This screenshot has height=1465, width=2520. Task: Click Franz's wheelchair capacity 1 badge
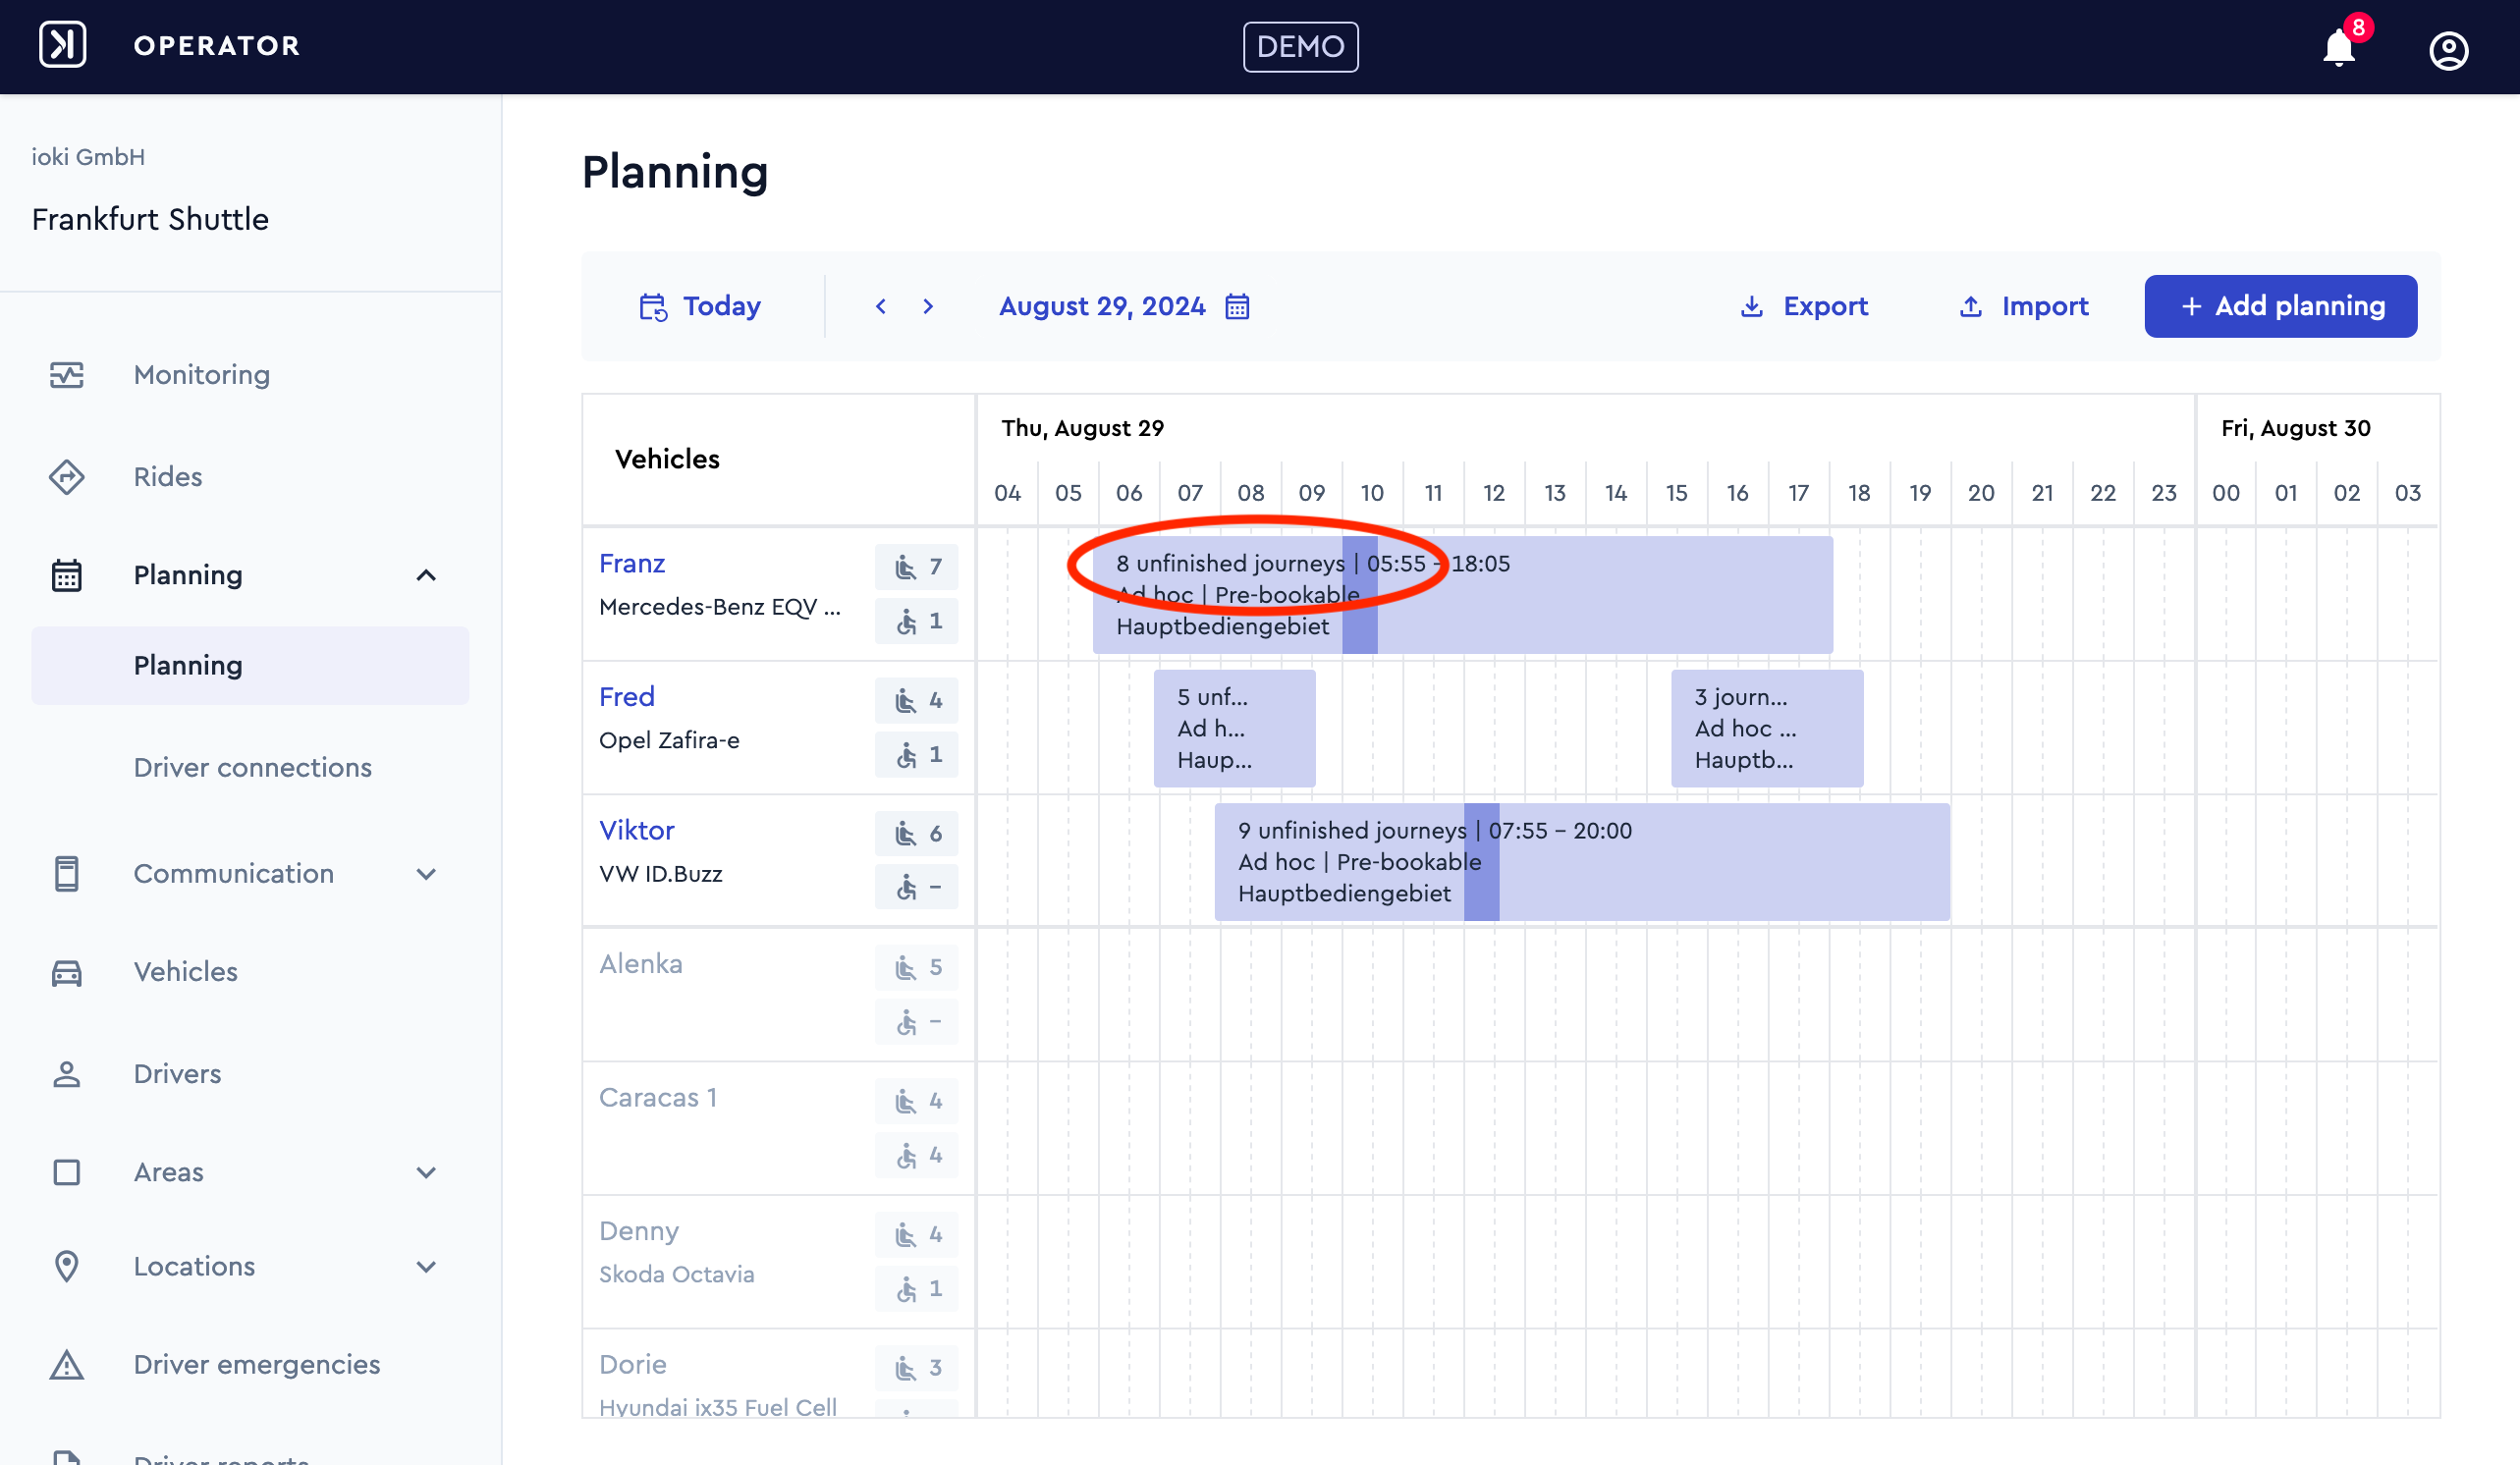pos(916,621)
